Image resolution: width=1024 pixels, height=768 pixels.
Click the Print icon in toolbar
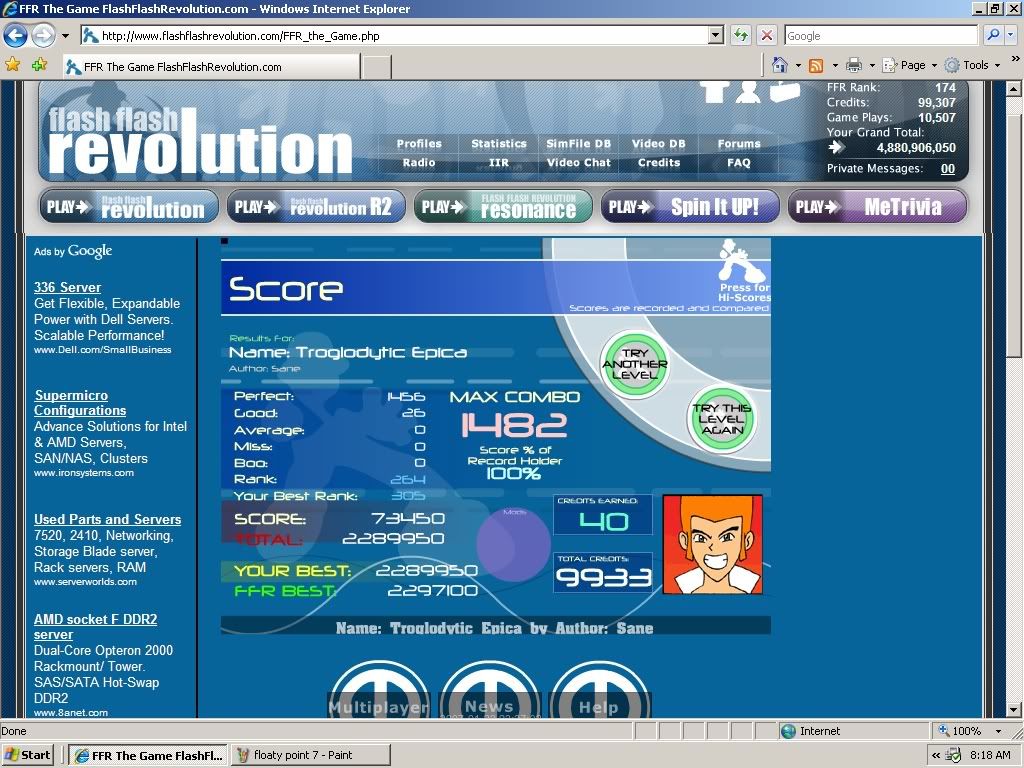click(x=854, y=65)
